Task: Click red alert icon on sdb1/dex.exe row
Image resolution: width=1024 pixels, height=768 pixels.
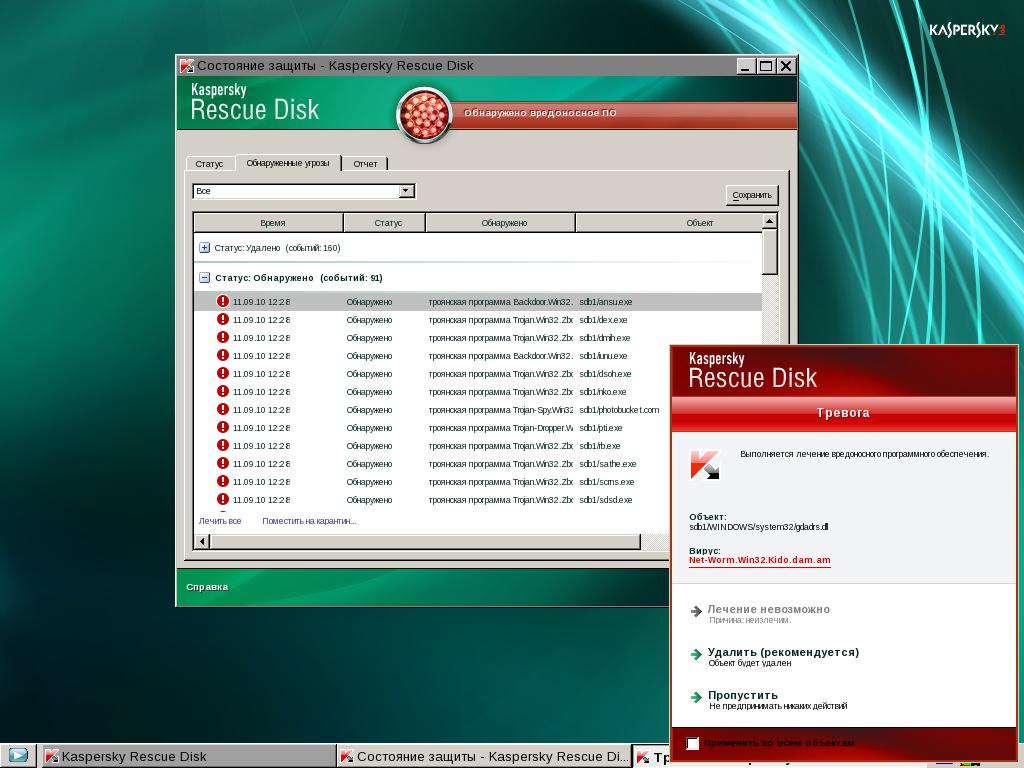Action: 223,319
